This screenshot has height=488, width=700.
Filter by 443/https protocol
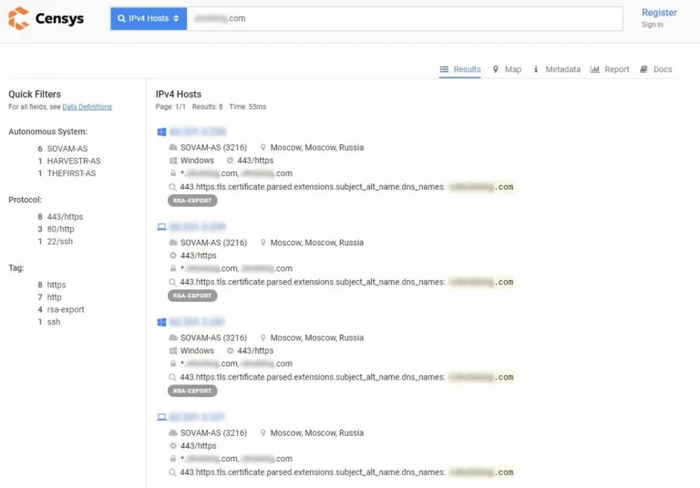(x=65, y=216)
